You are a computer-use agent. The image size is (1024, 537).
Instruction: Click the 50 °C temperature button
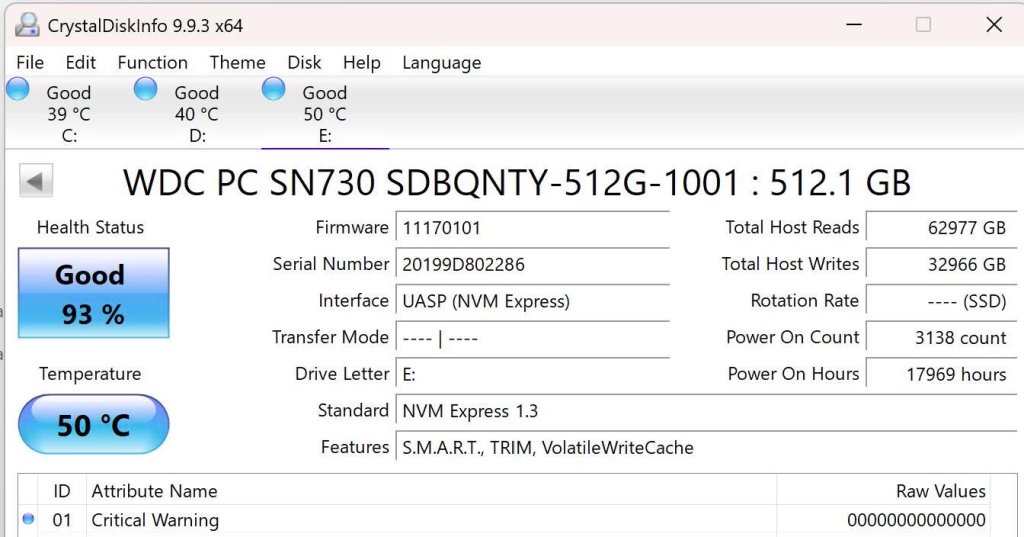click(x=93, y=425)
